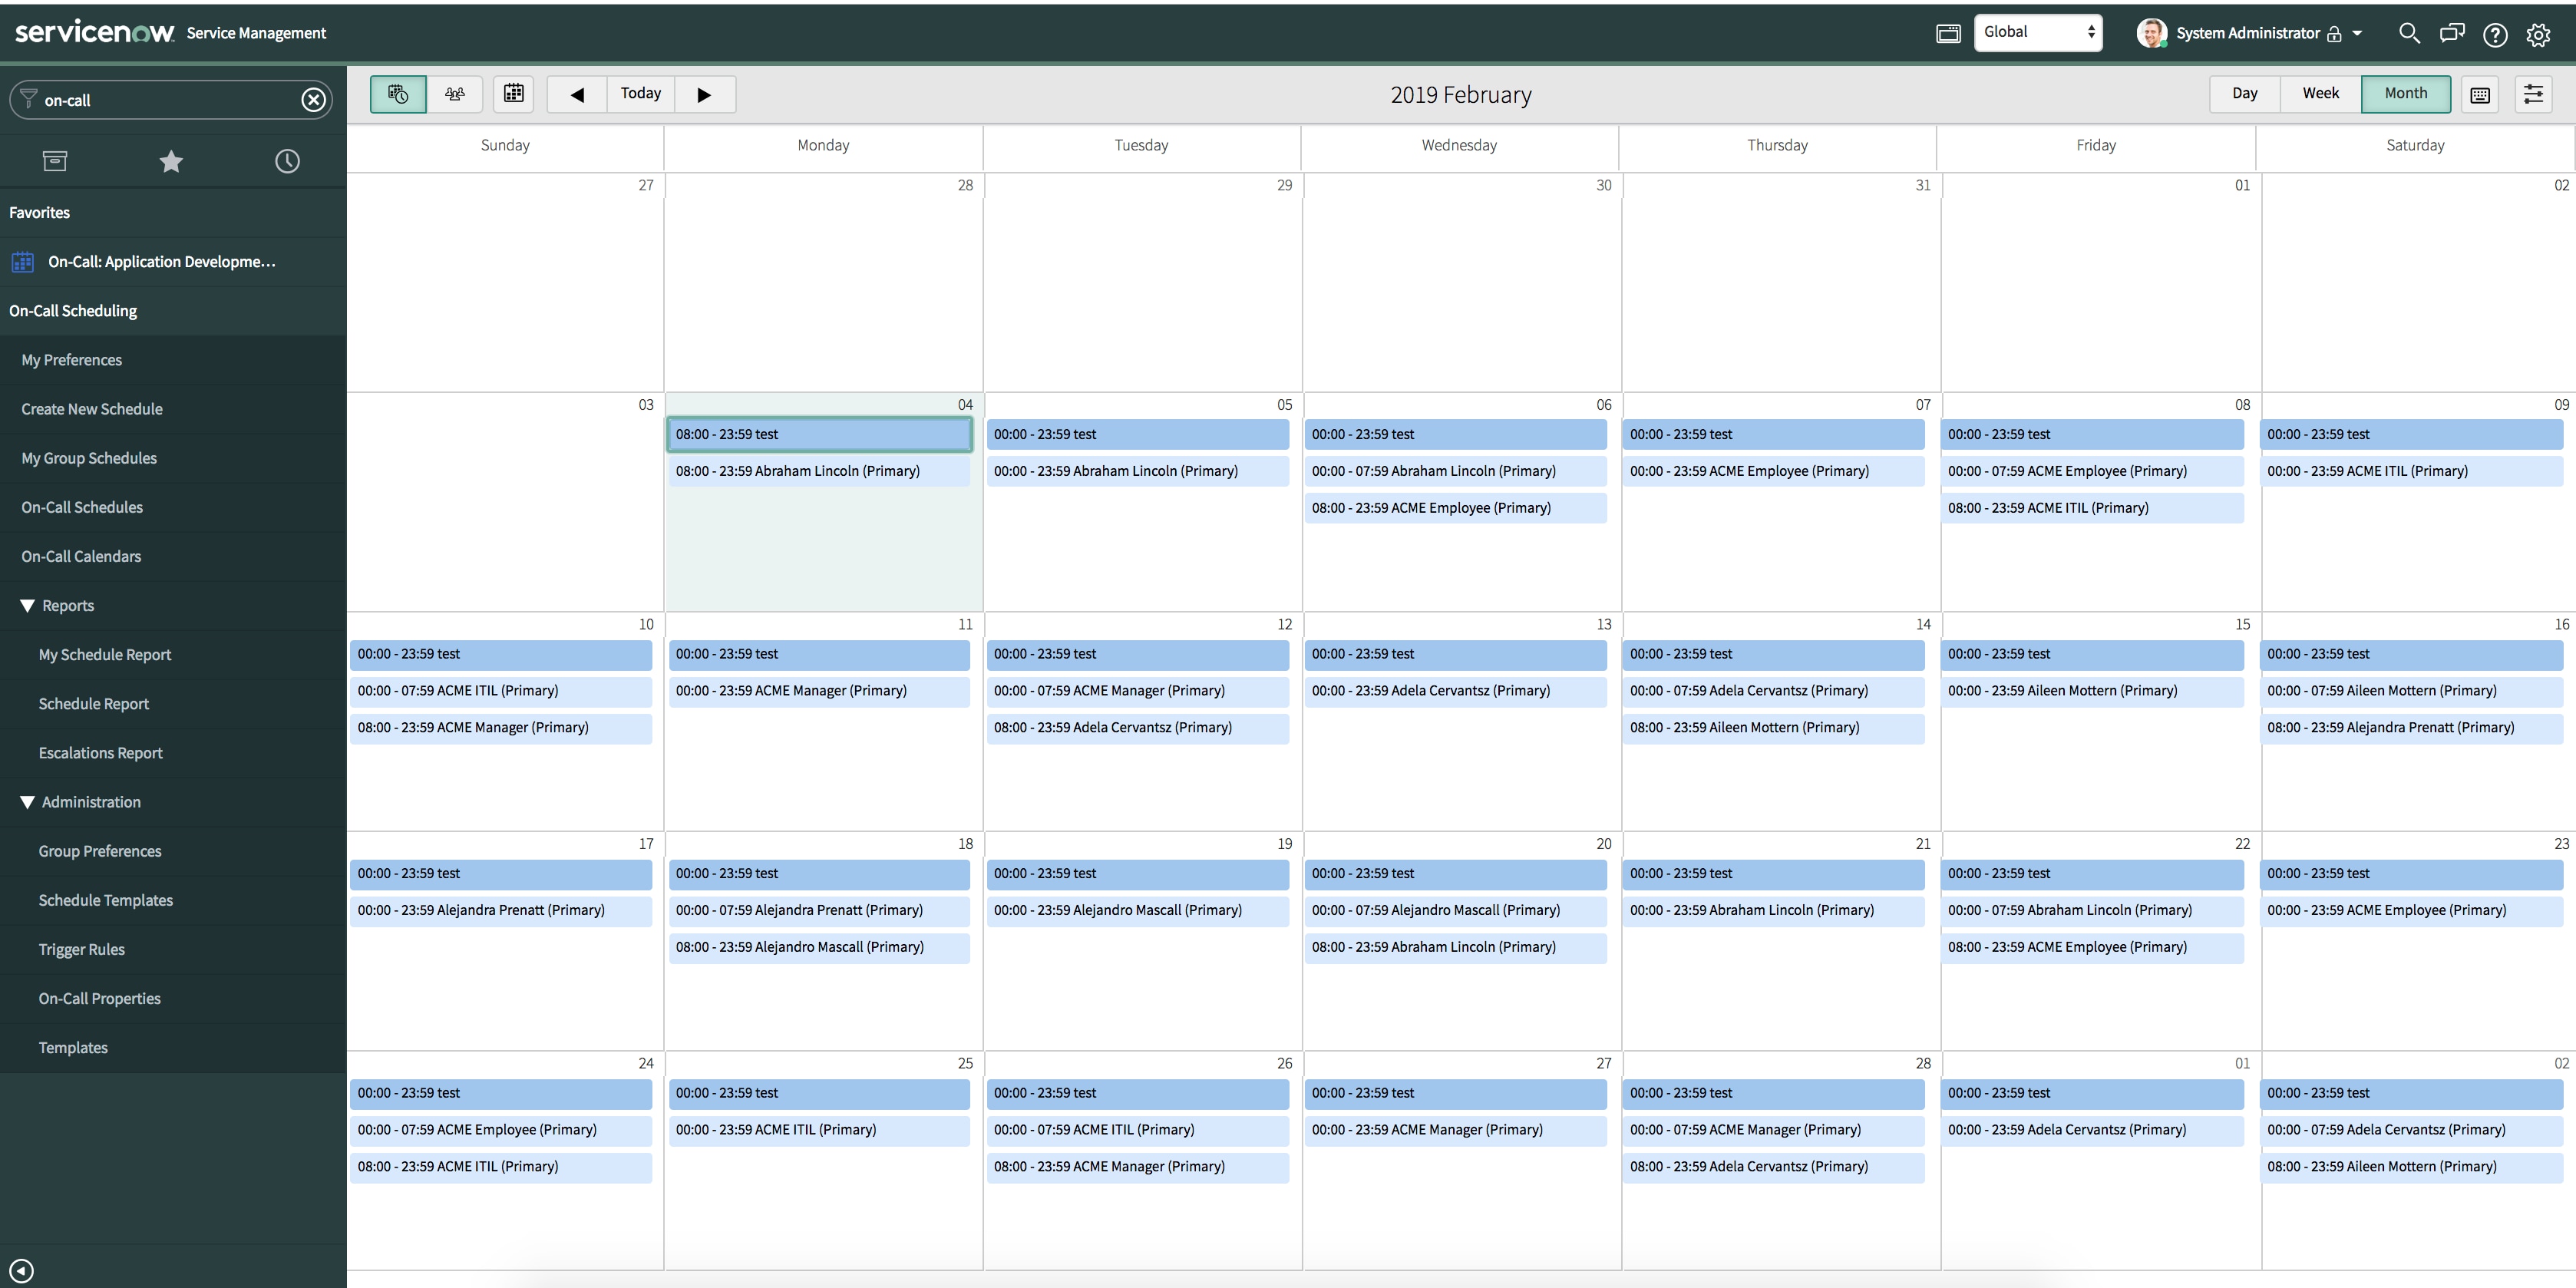This screenshot has width=2576, height=1288.
Task: Show the Favorites star tab
Action: [171, 161]
